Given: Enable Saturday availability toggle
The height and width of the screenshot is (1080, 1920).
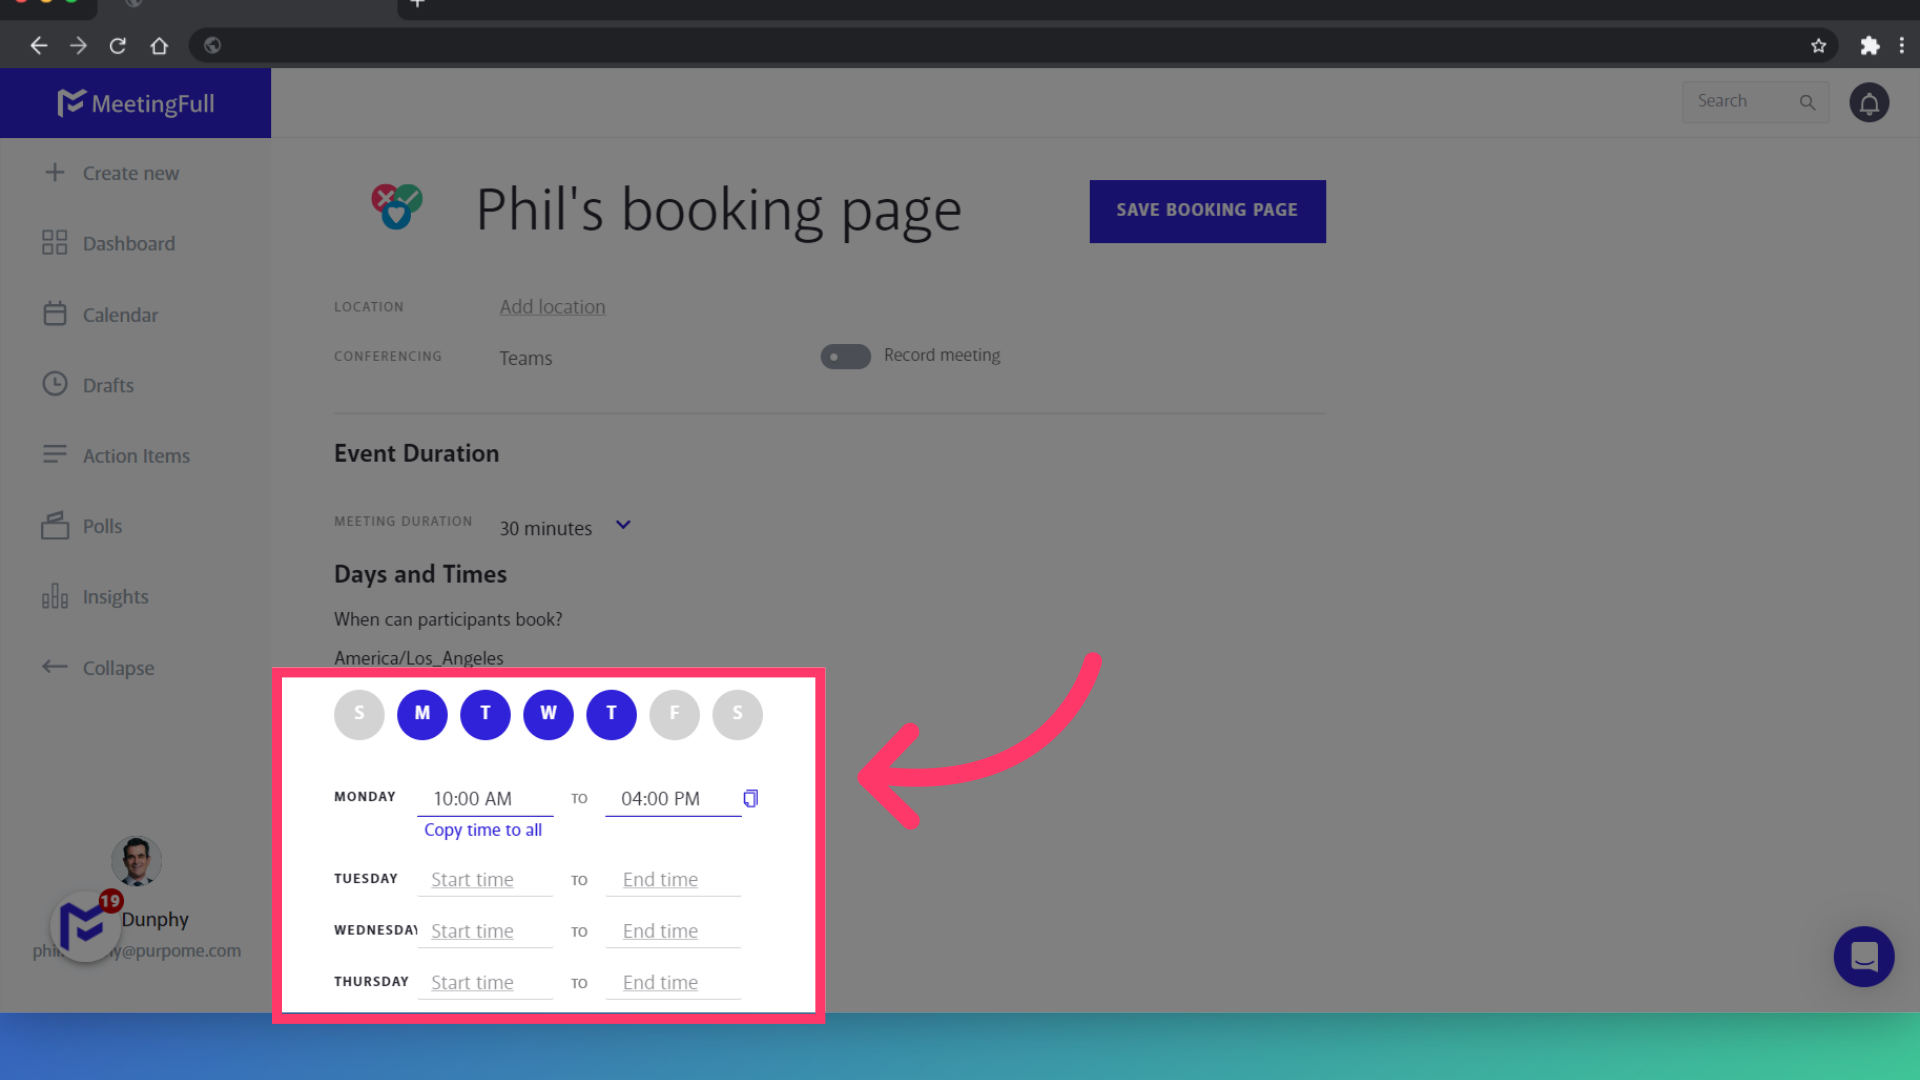Looking at the screenshot, I should coord(737,713).
